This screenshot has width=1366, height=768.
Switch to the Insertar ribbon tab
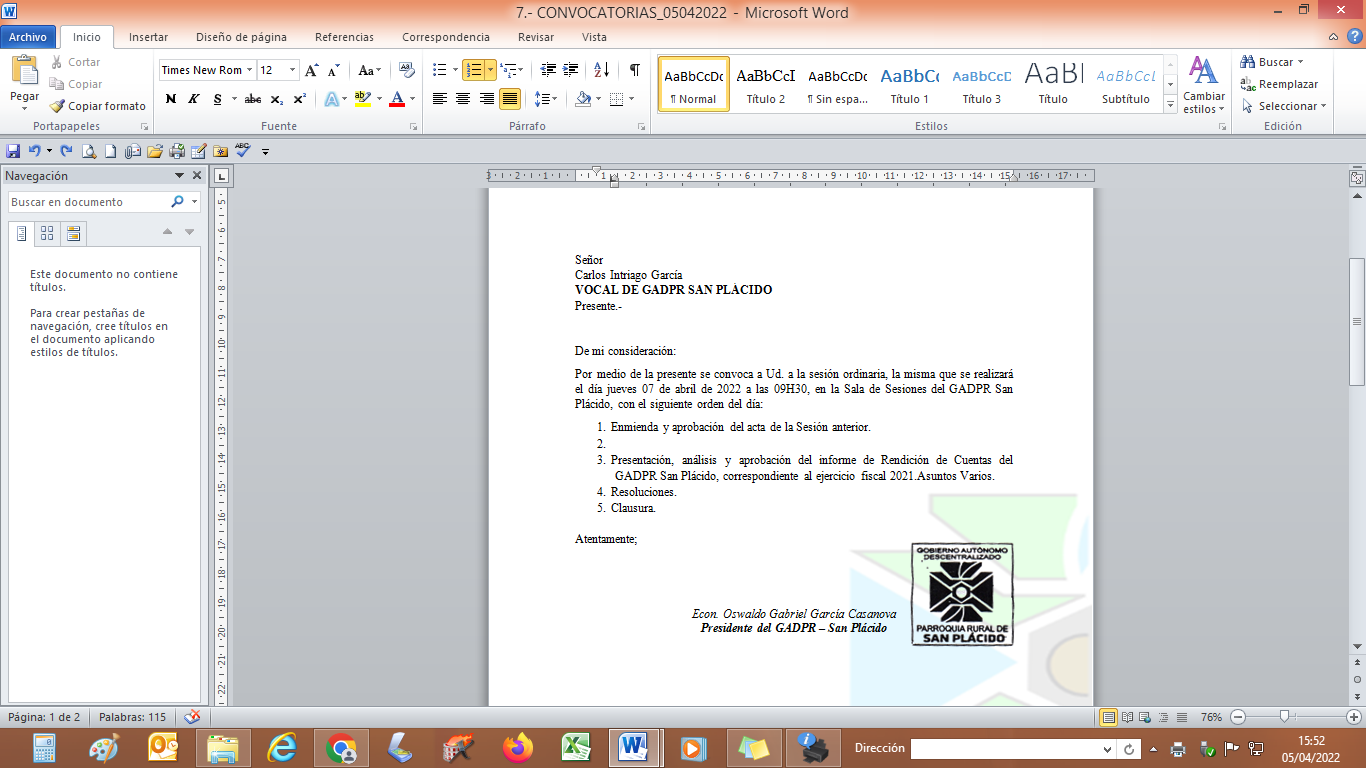(148, 37)
